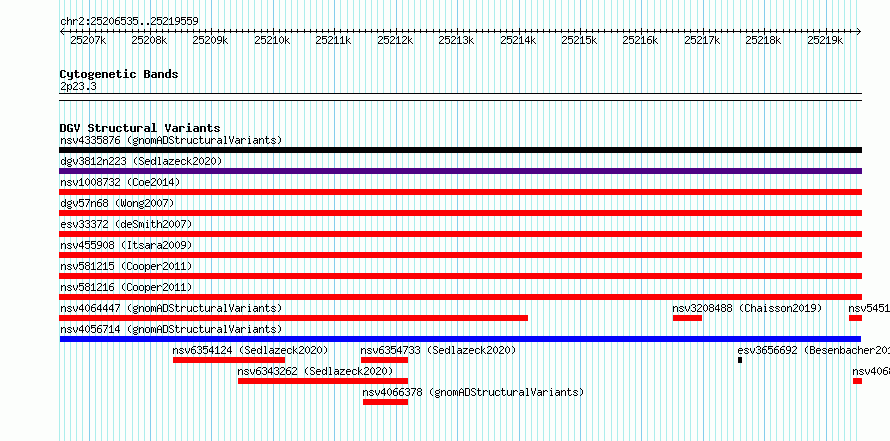Select the red nsv455908 variant bar
This screenshot has height=441, width=890.
click(460, 255)
